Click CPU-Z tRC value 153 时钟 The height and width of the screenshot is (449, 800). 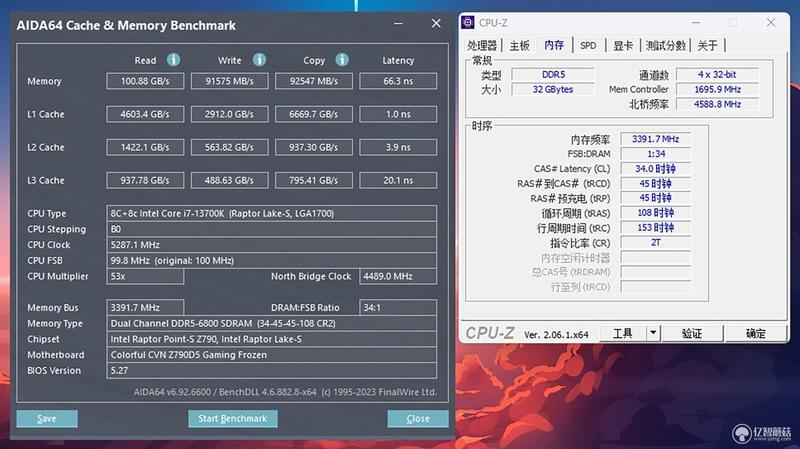coord(656,228)
